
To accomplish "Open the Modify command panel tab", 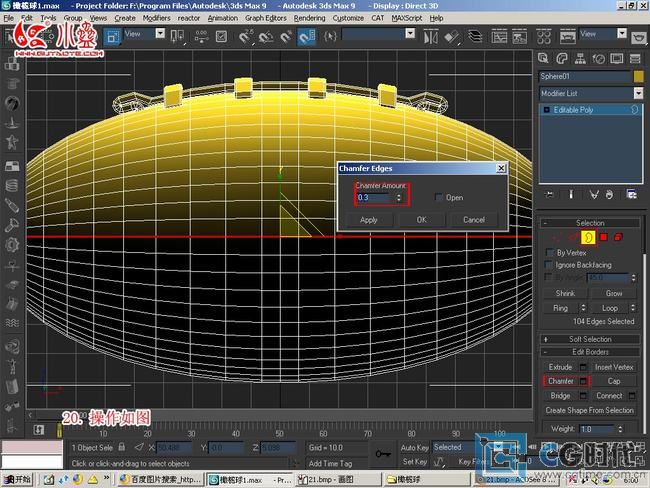I will pos(562,58).
